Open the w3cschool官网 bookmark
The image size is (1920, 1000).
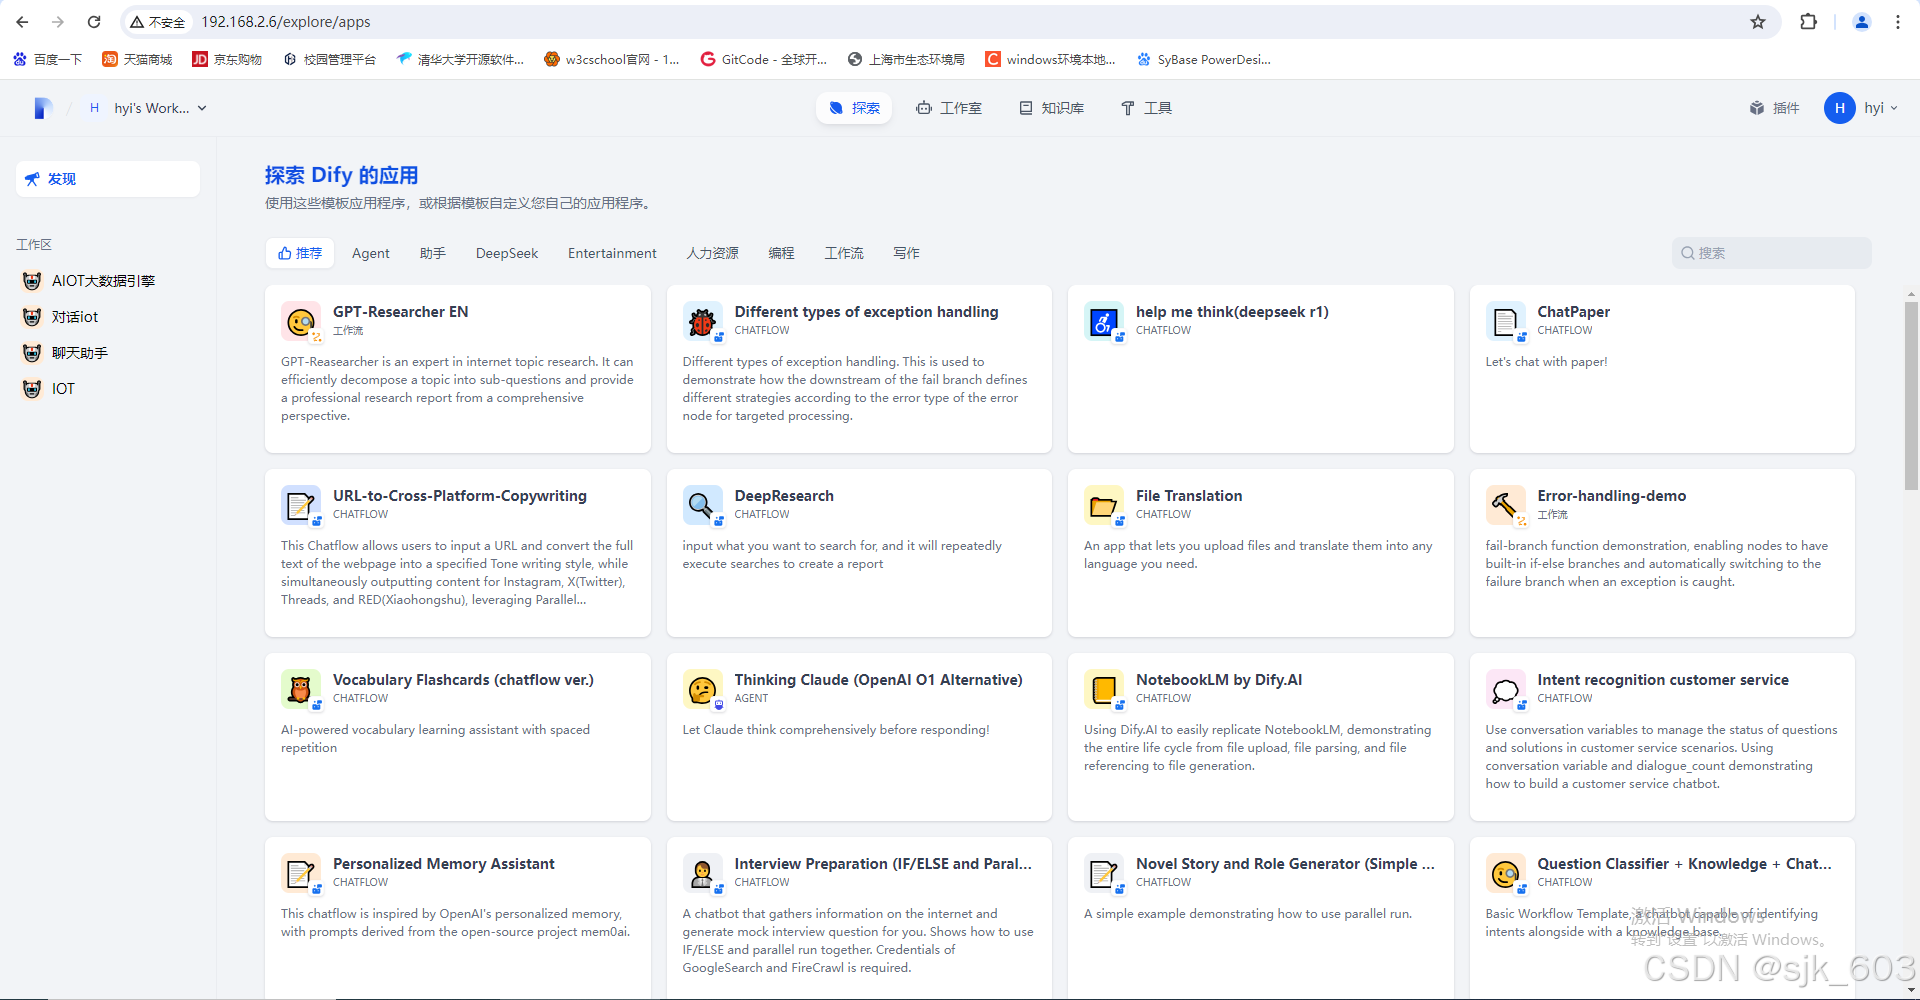pos(611,59)
